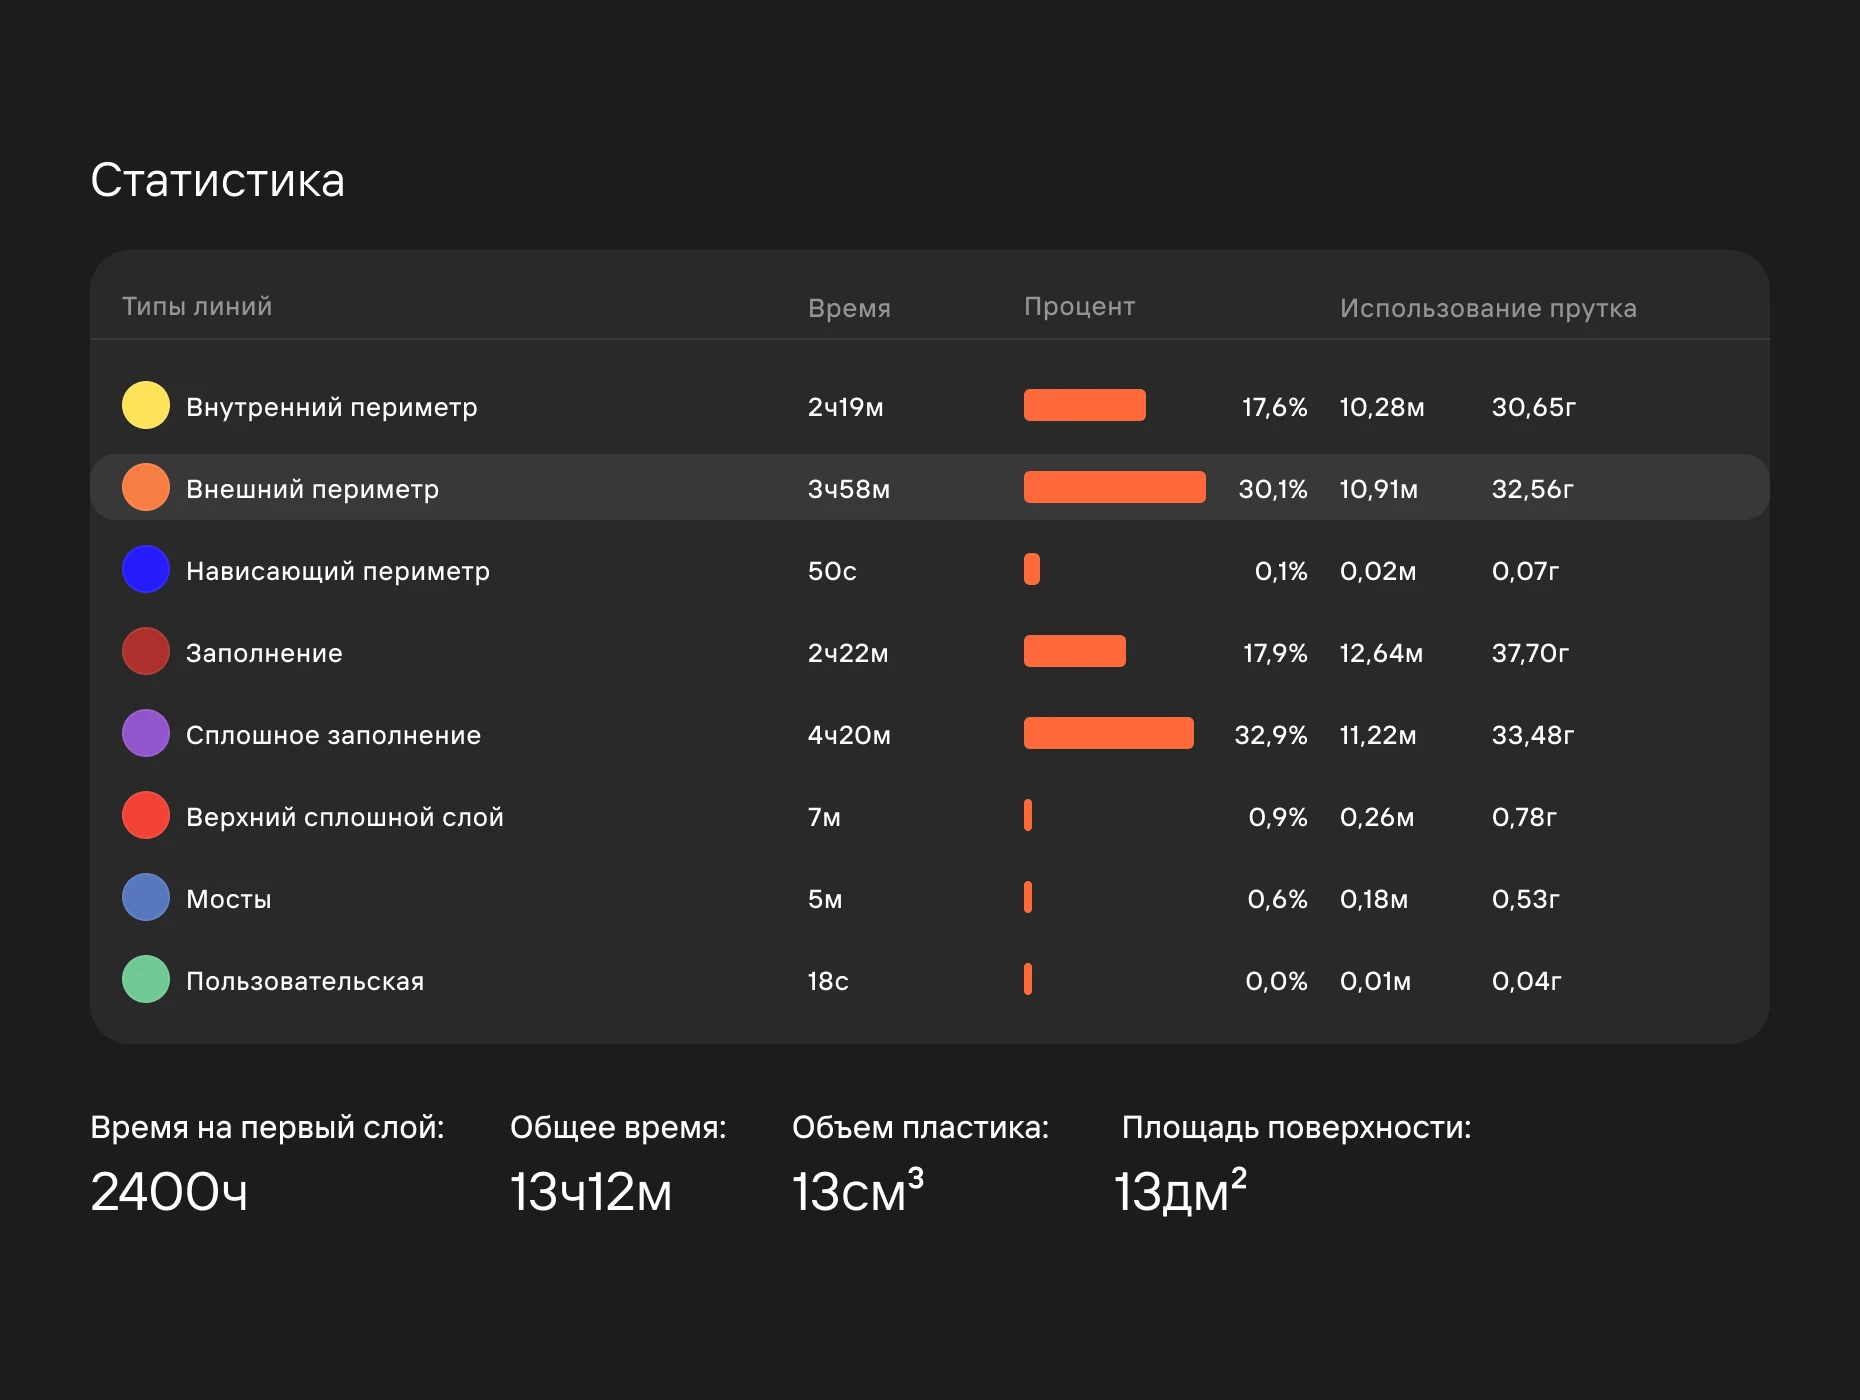The height and width of the screenshot is (1400, 1860).
Task: Click the 30,1% percent bar
Action: coord(1115,487)
